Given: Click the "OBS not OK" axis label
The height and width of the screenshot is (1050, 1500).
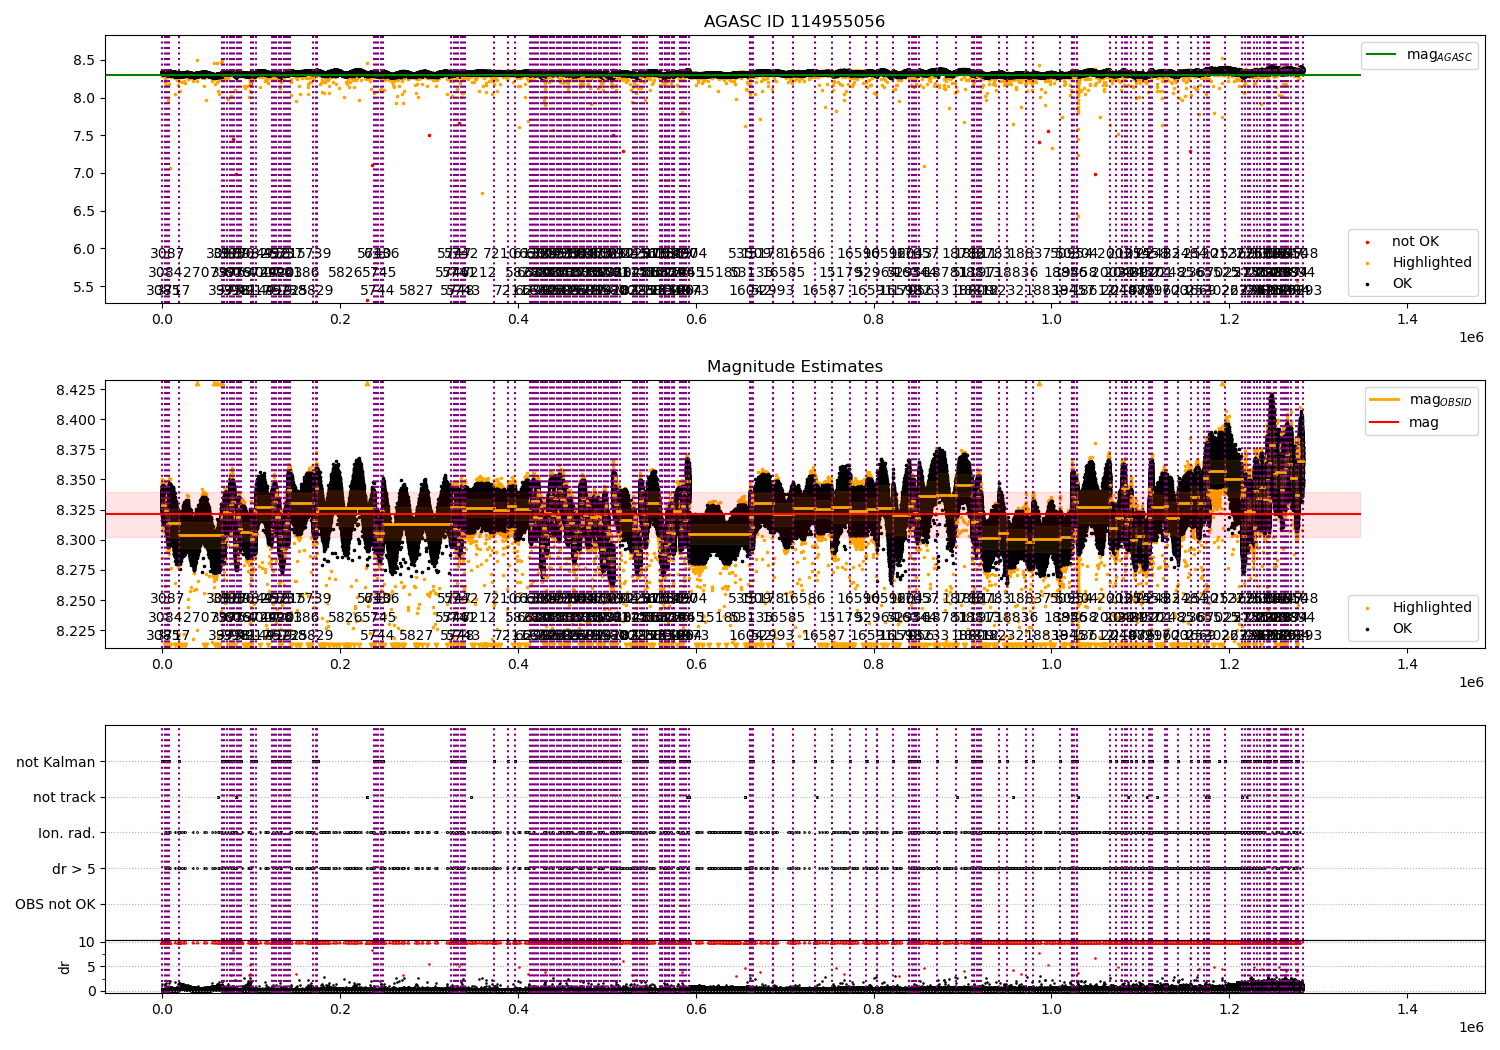Looking at the screenshot, I should tap(55, 905).
